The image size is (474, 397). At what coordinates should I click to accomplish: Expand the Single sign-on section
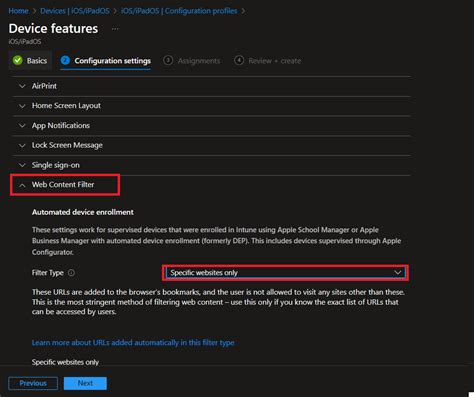tap(211, 165)
